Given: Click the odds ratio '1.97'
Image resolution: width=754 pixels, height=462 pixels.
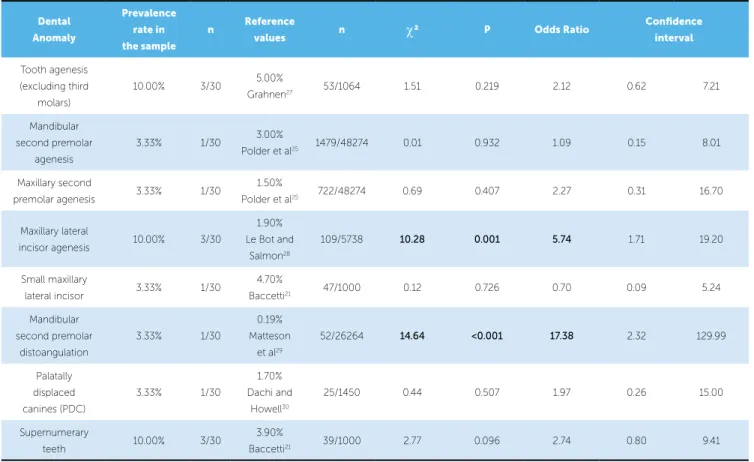Looking at the screenshot, I should click(562, 392).
